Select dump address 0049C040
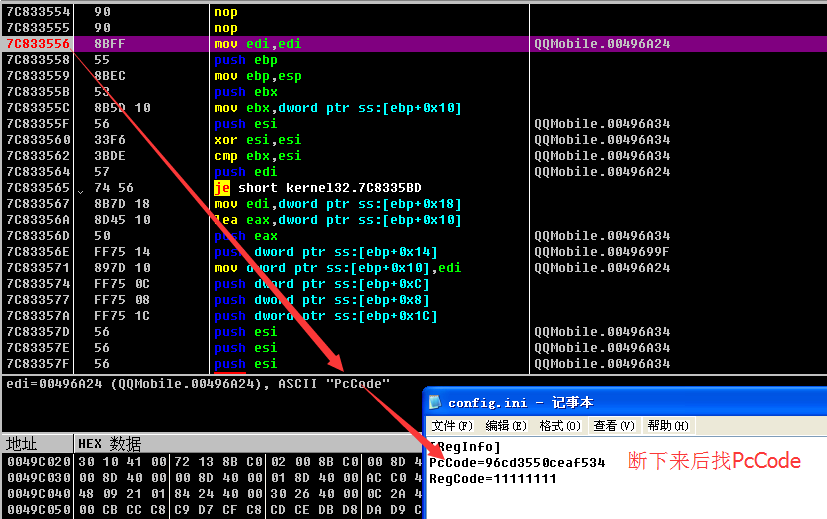The width and height of the screenshot is (827, 519). (x=39, y=494)
